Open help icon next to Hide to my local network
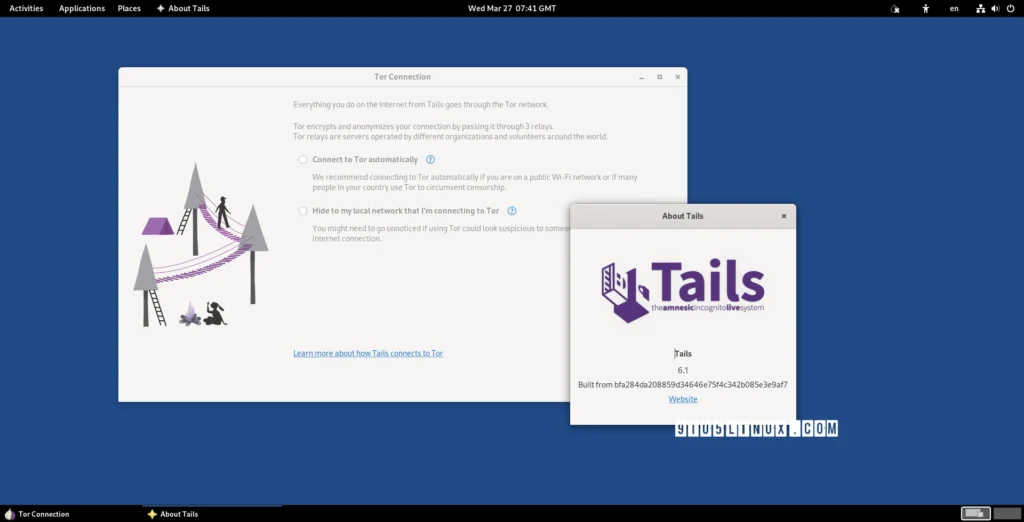 (x=512, y=210)
